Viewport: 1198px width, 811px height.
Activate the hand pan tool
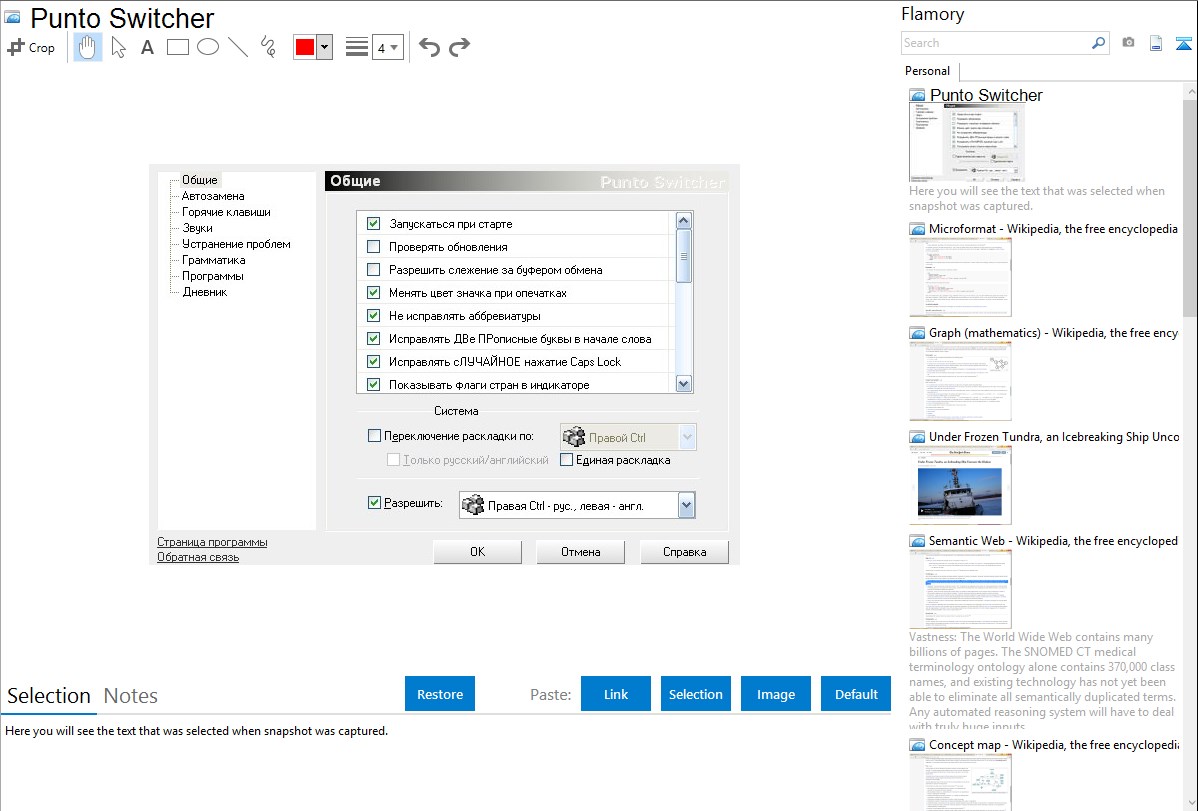88,47
